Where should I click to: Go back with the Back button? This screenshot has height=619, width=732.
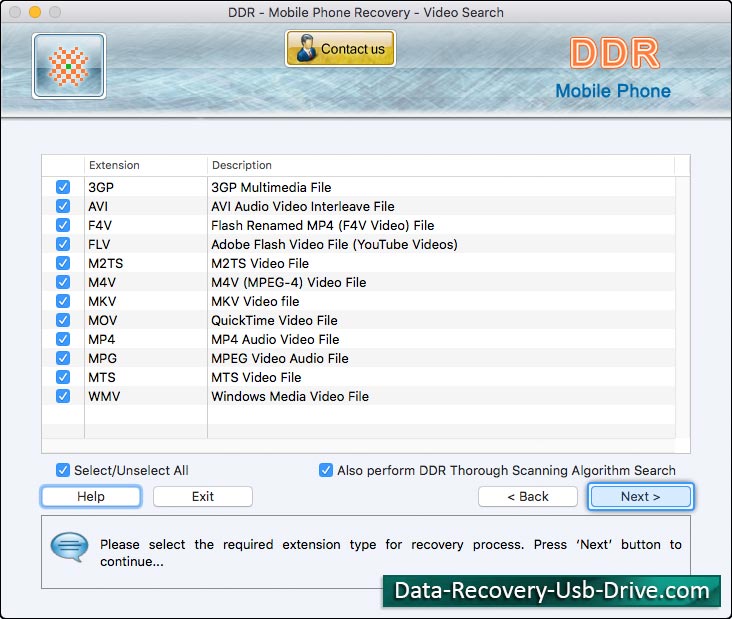coord(528,496)
